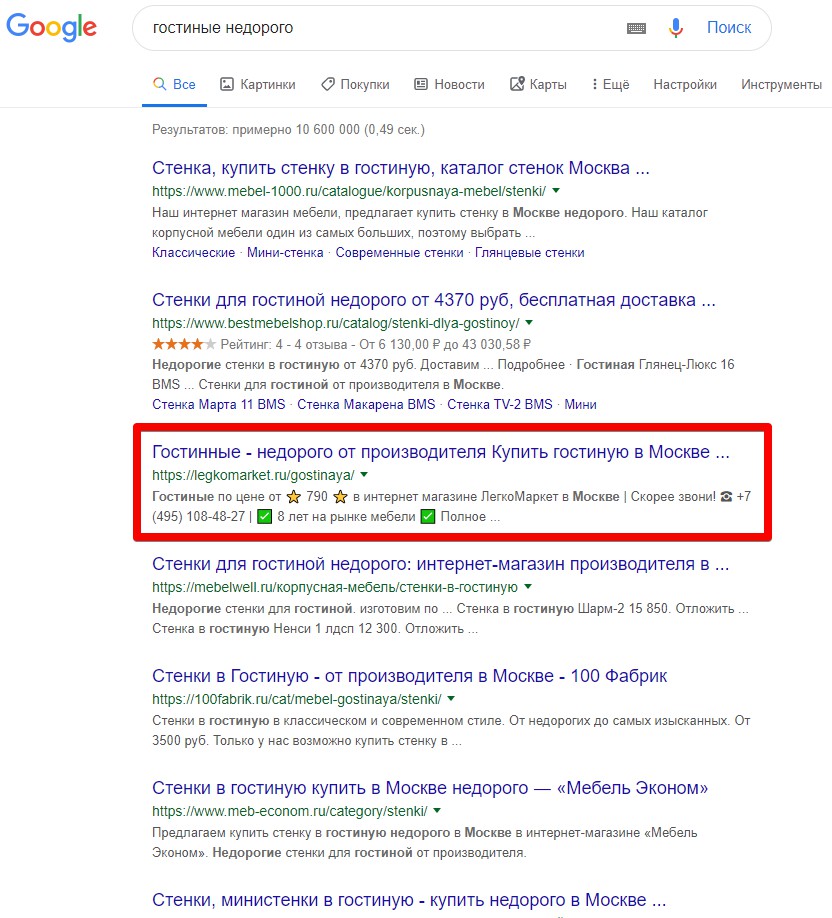Click the https://legkomarket.ru/gostinaya/ URL text
Screen dimensions: 832x918
(253, 475)
